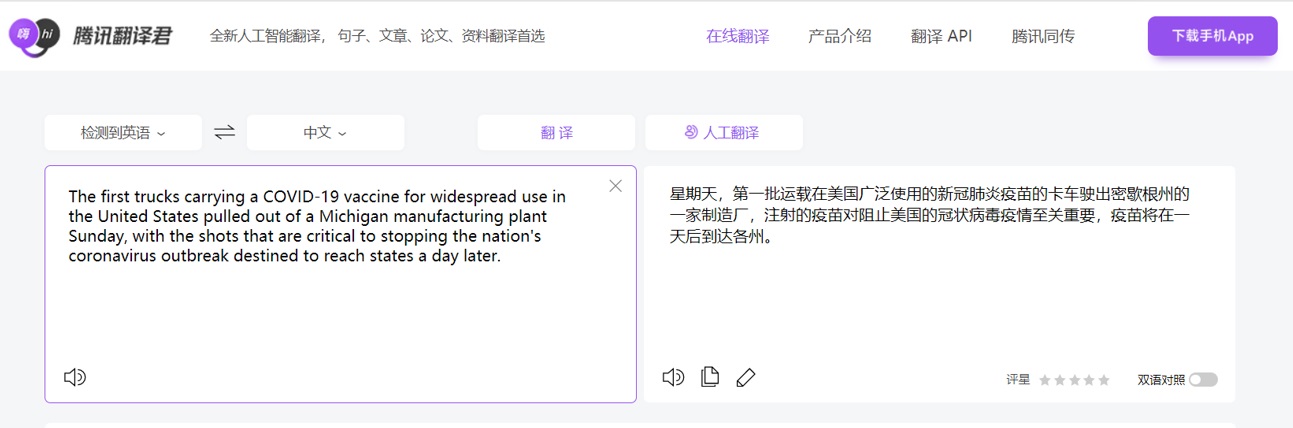Click the 翻译 translate button
The height and width of the screenshot is (428, 1293).
[556, 132]
